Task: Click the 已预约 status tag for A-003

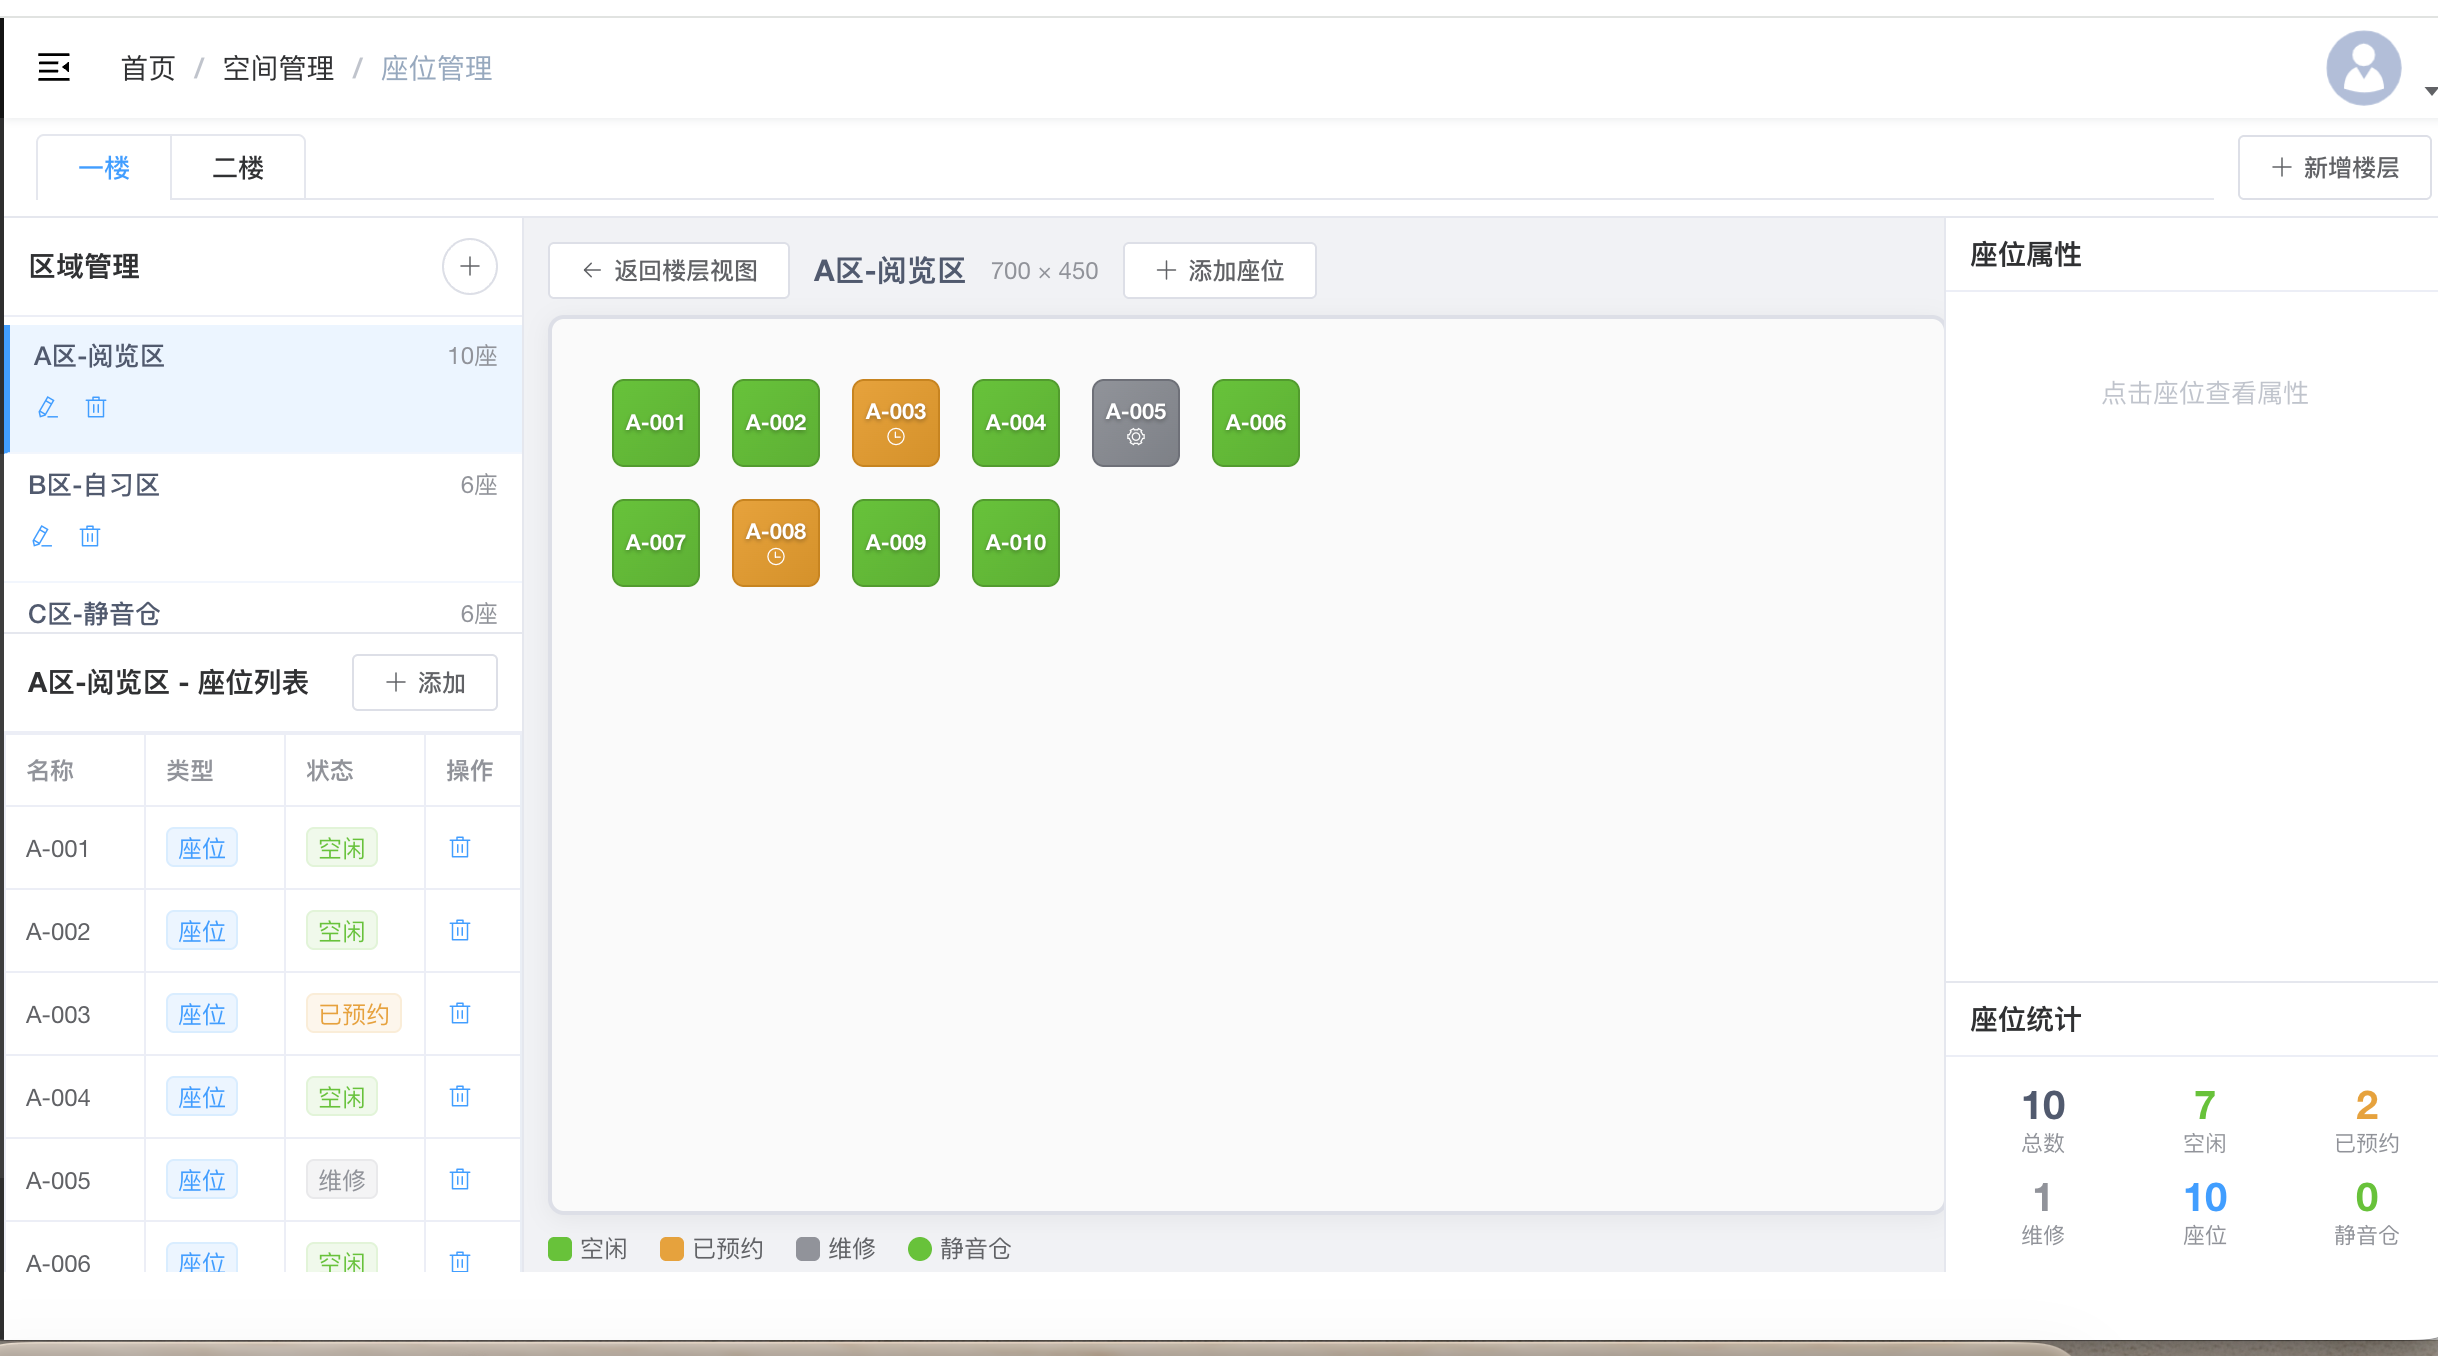Action: tap(354, 1014)
